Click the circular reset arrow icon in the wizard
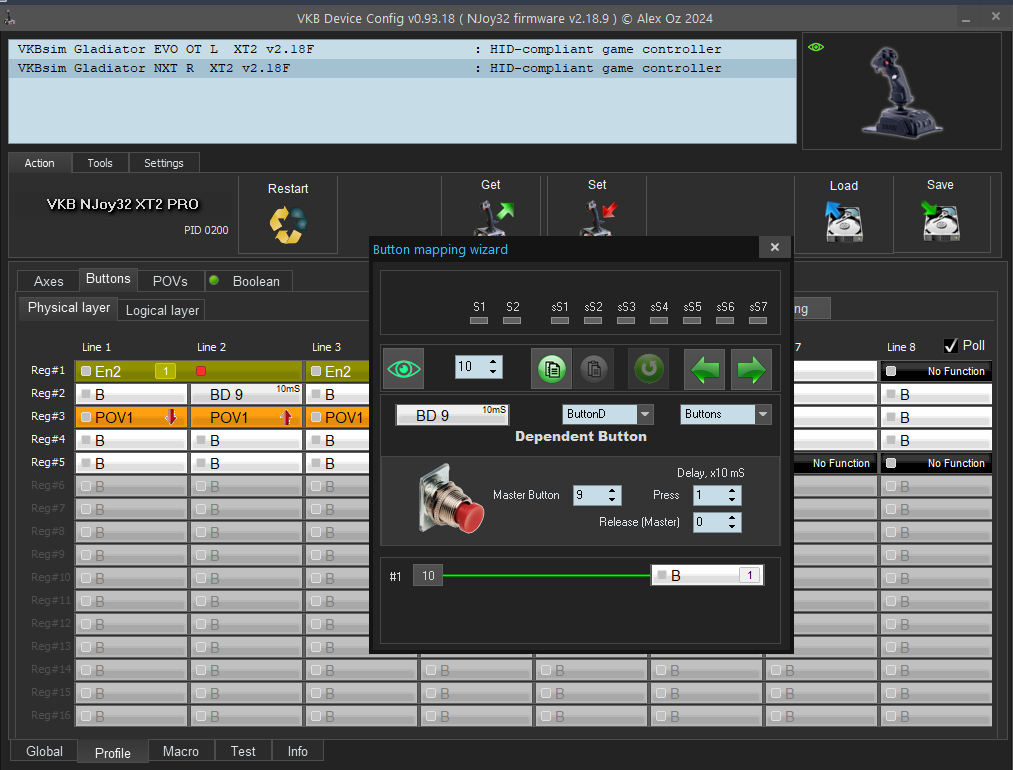The image size is (1013, 770). coord(649,369)
